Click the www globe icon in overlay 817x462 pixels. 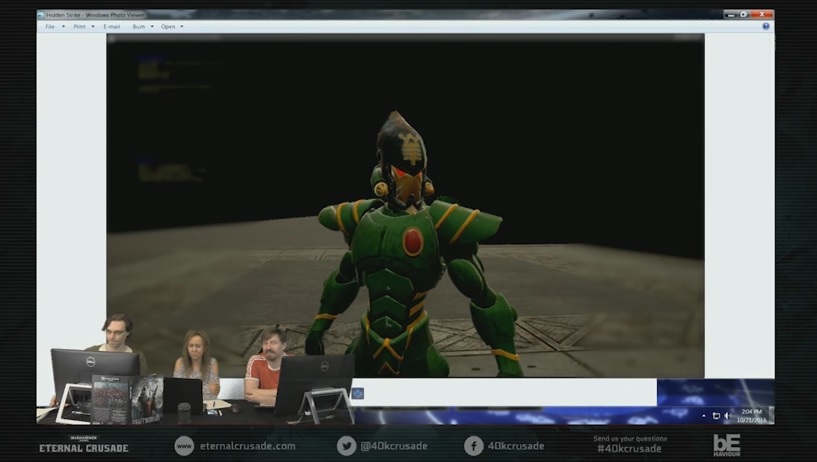point(184,446)
